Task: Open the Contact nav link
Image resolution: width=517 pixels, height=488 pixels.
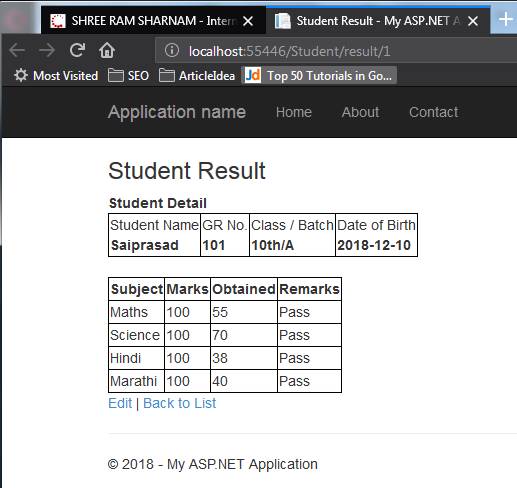Action: (434, 112)
